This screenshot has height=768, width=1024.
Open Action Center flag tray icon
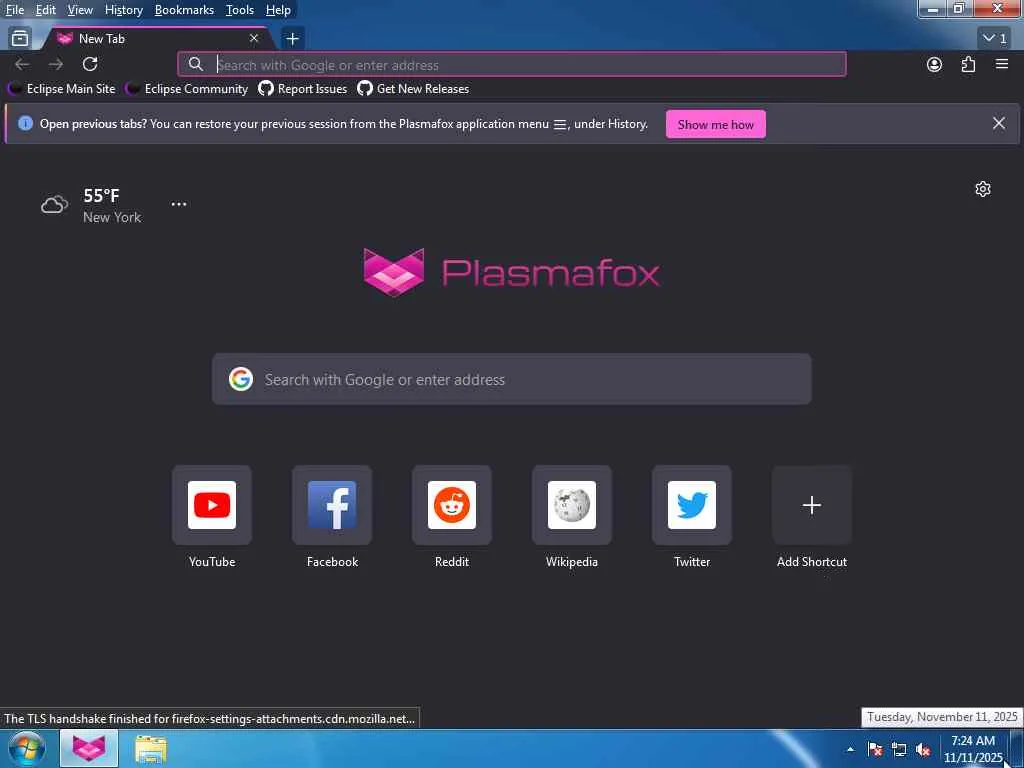tap(875, 749)
